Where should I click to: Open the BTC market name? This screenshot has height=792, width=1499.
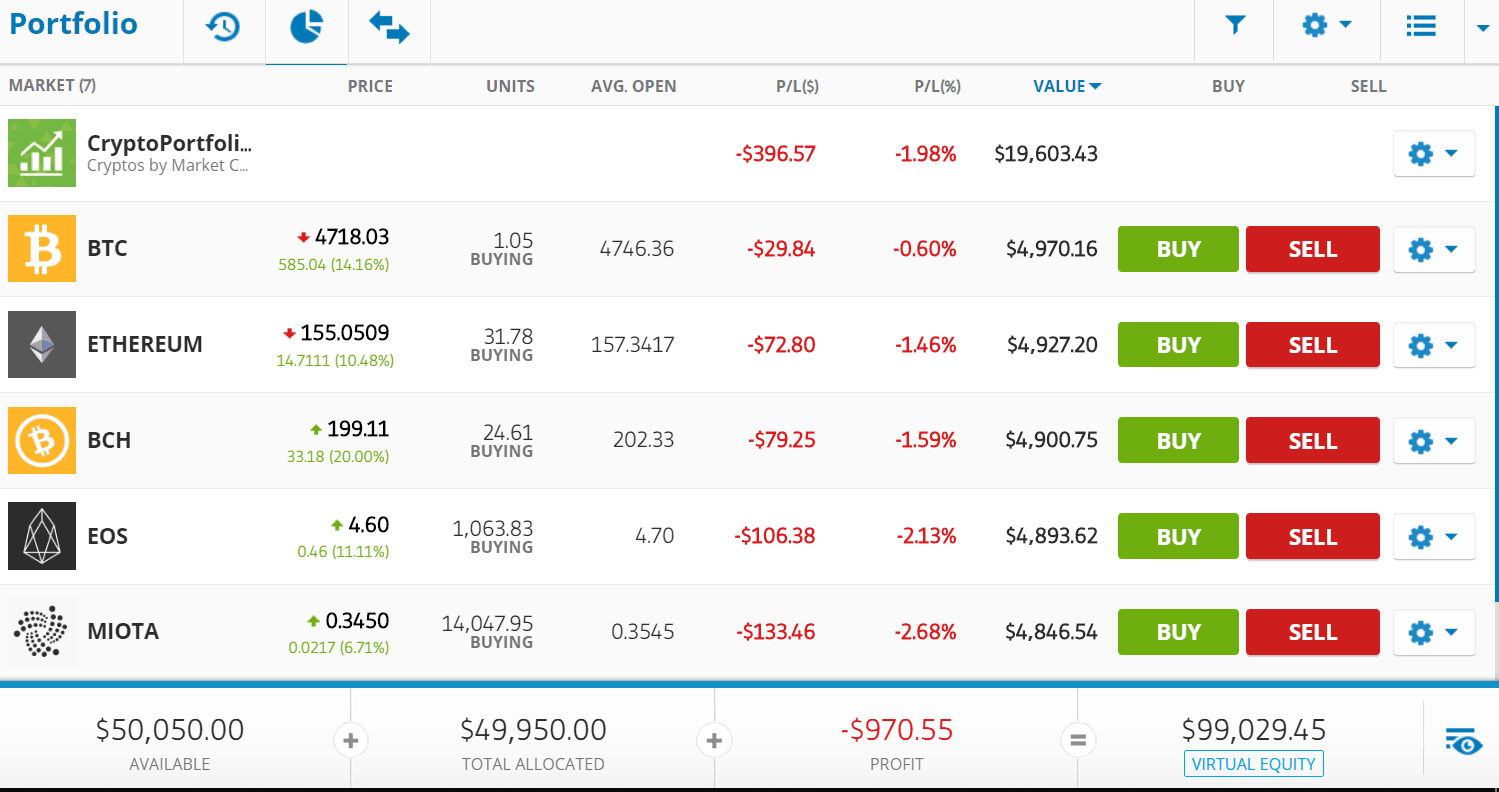pos(107,248)
